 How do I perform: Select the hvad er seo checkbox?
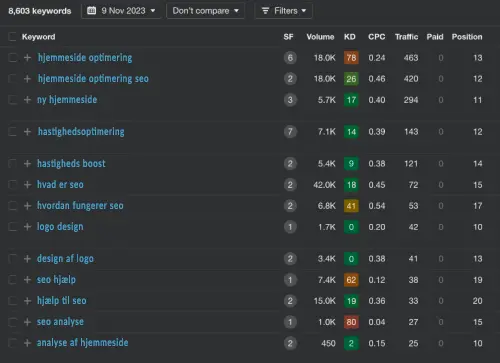[x=12, y=185]
